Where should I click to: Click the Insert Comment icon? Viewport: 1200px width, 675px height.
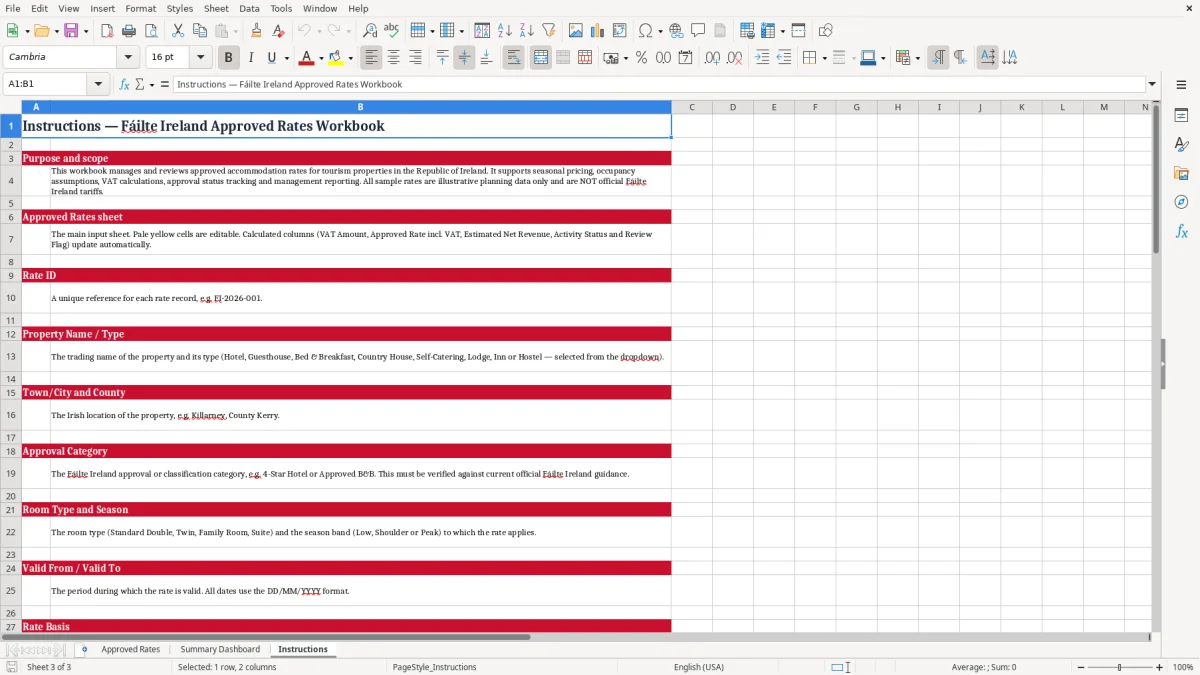tap(698, 31)
